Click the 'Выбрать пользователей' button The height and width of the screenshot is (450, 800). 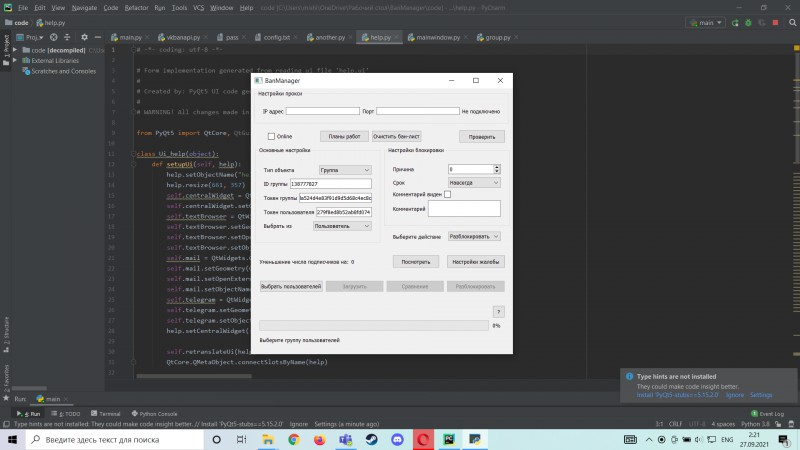(291, 286)
